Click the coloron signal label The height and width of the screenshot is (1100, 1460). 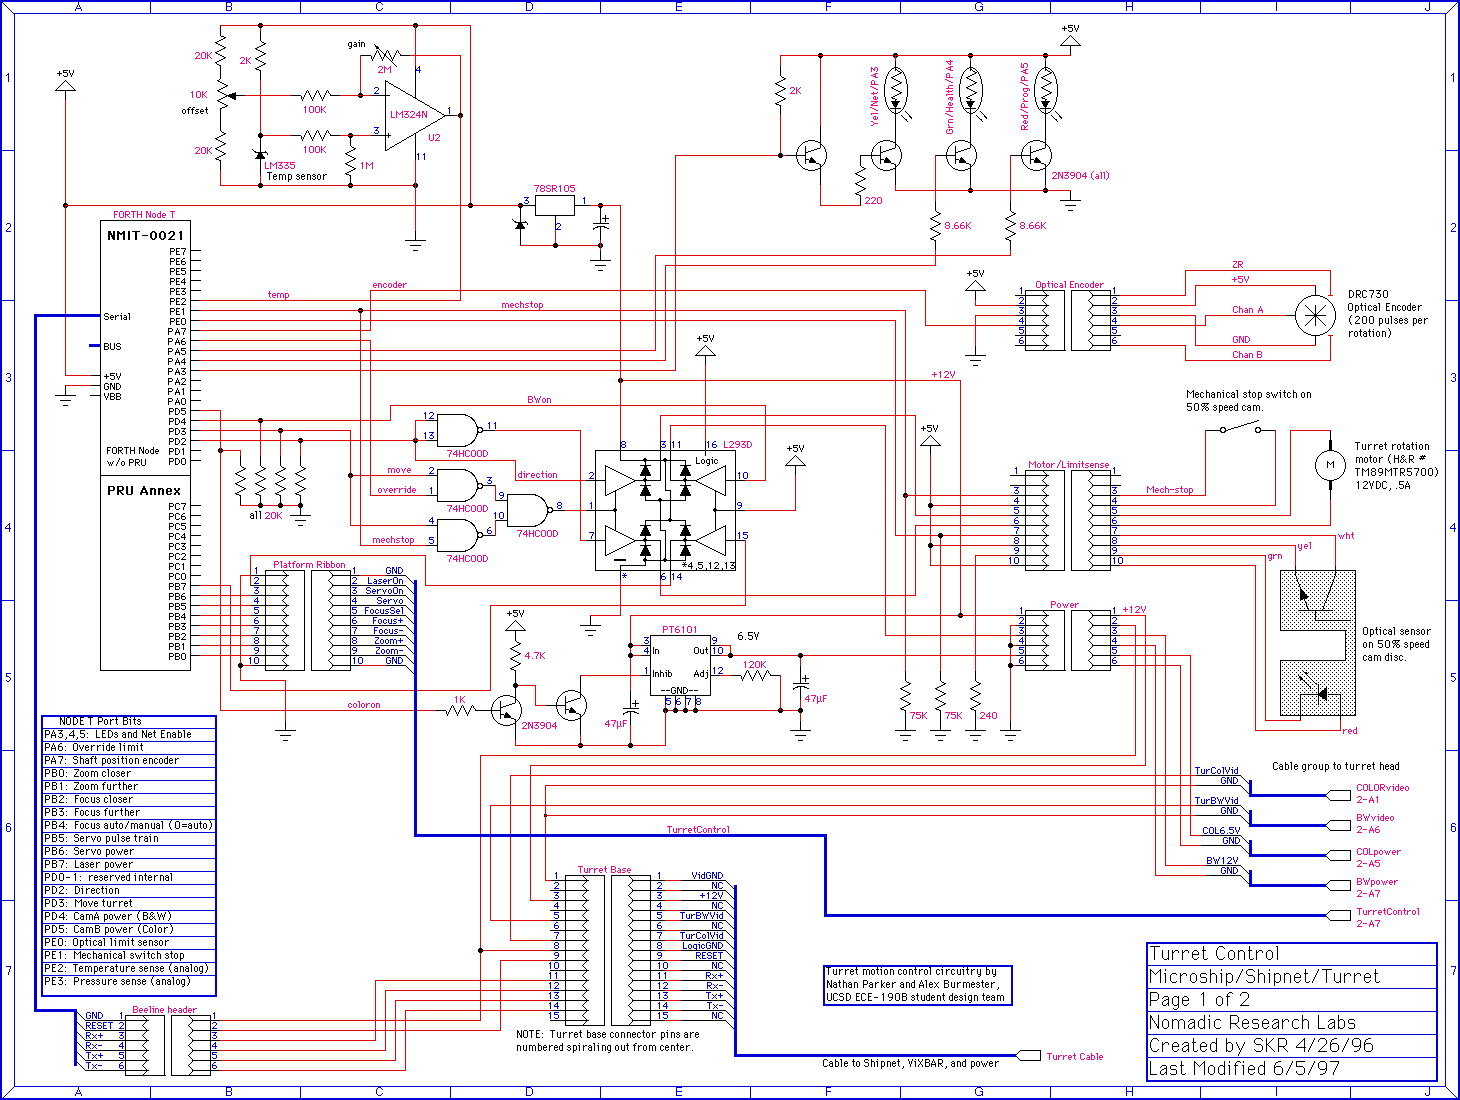364,705
